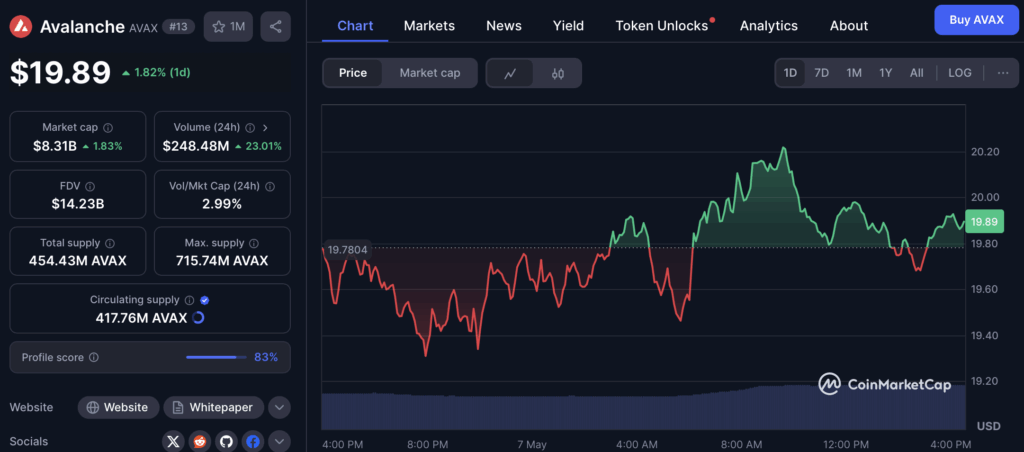1024x452 pixels.
Task: Click the 7 May date axis label
Action: click(x=531, y=444)
